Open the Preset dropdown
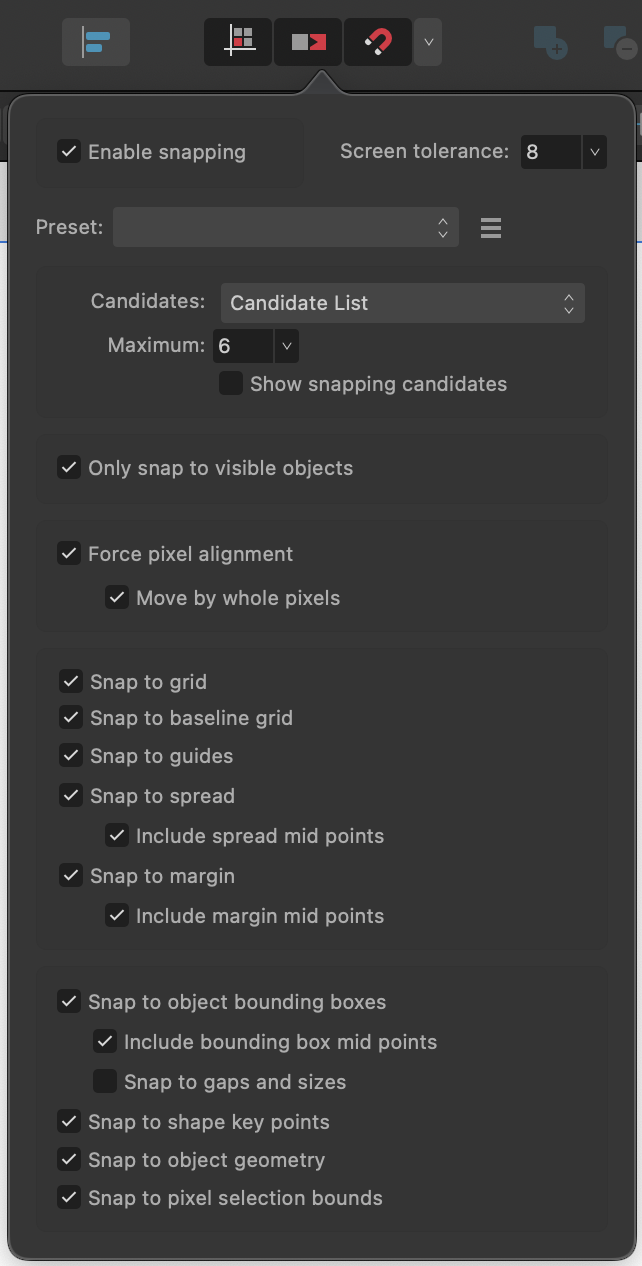Image resolution: width=642 pixels, height=1266 pixels. (285, 227)
